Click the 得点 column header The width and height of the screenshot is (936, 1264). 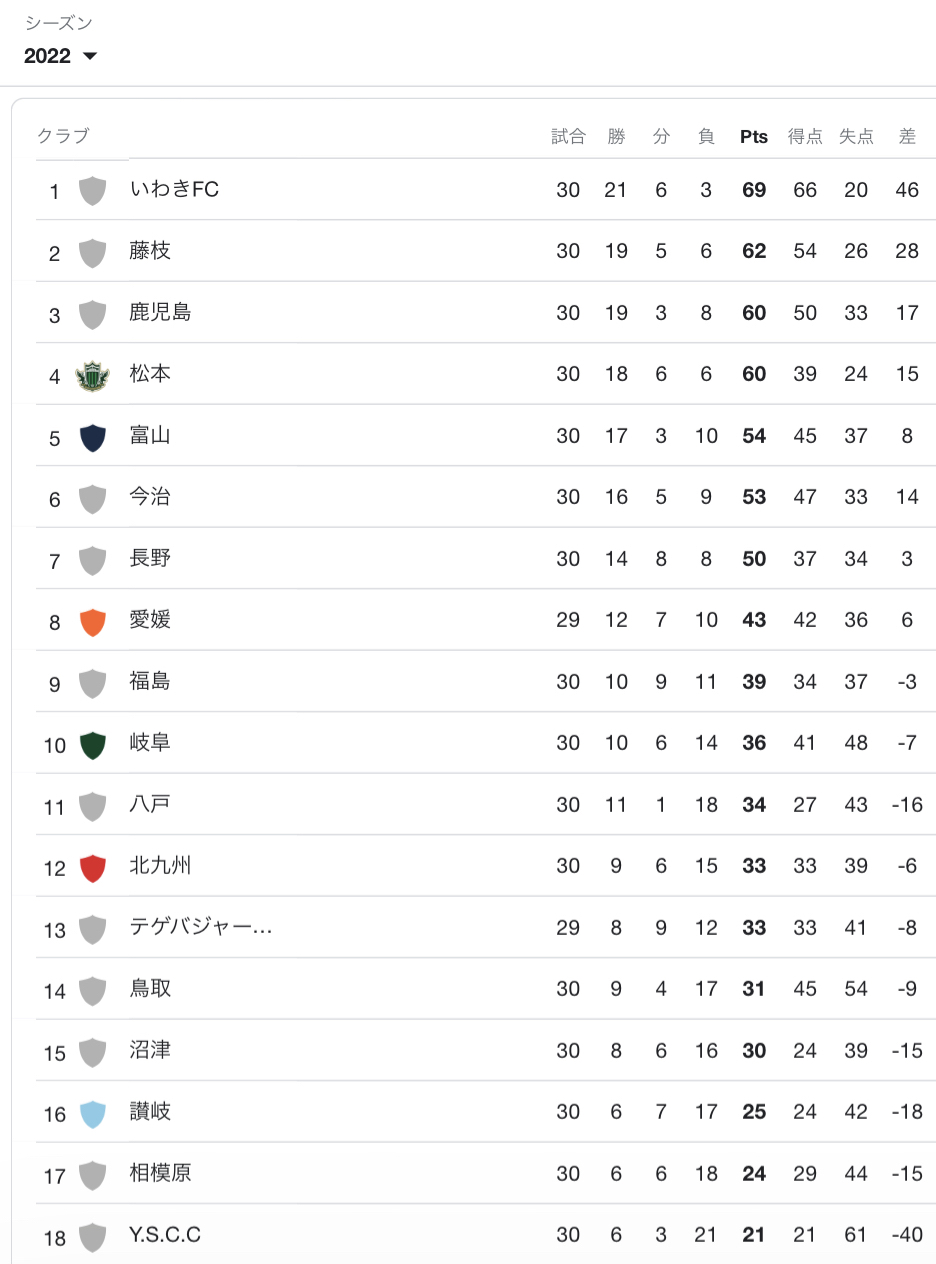(x=805, y=137)
